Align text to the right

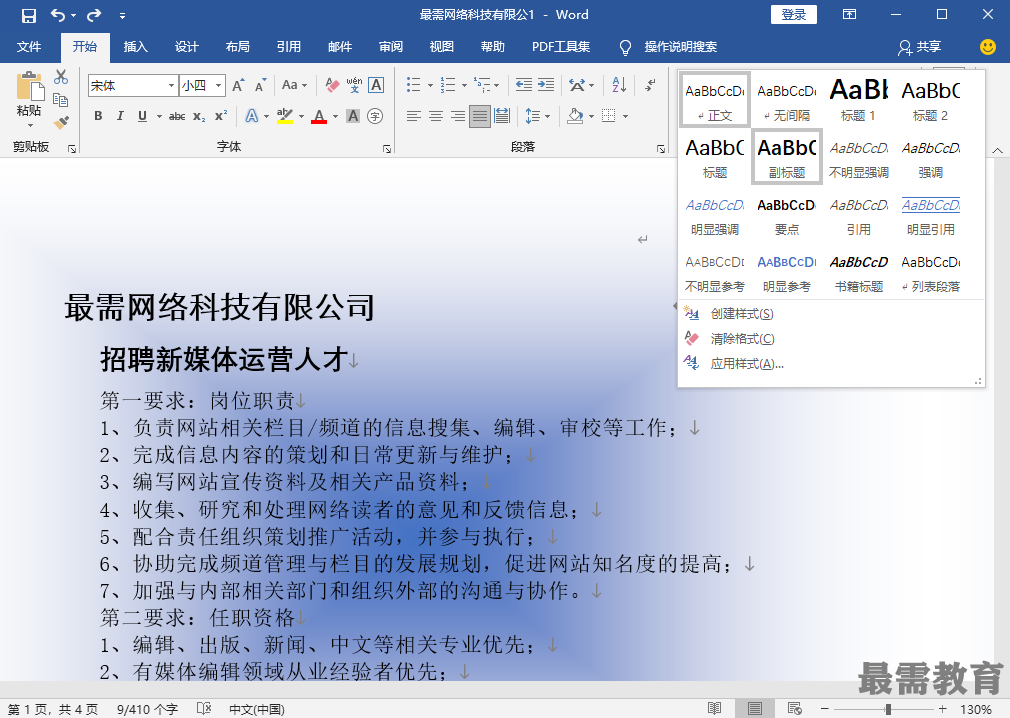(x=457, y=116)
